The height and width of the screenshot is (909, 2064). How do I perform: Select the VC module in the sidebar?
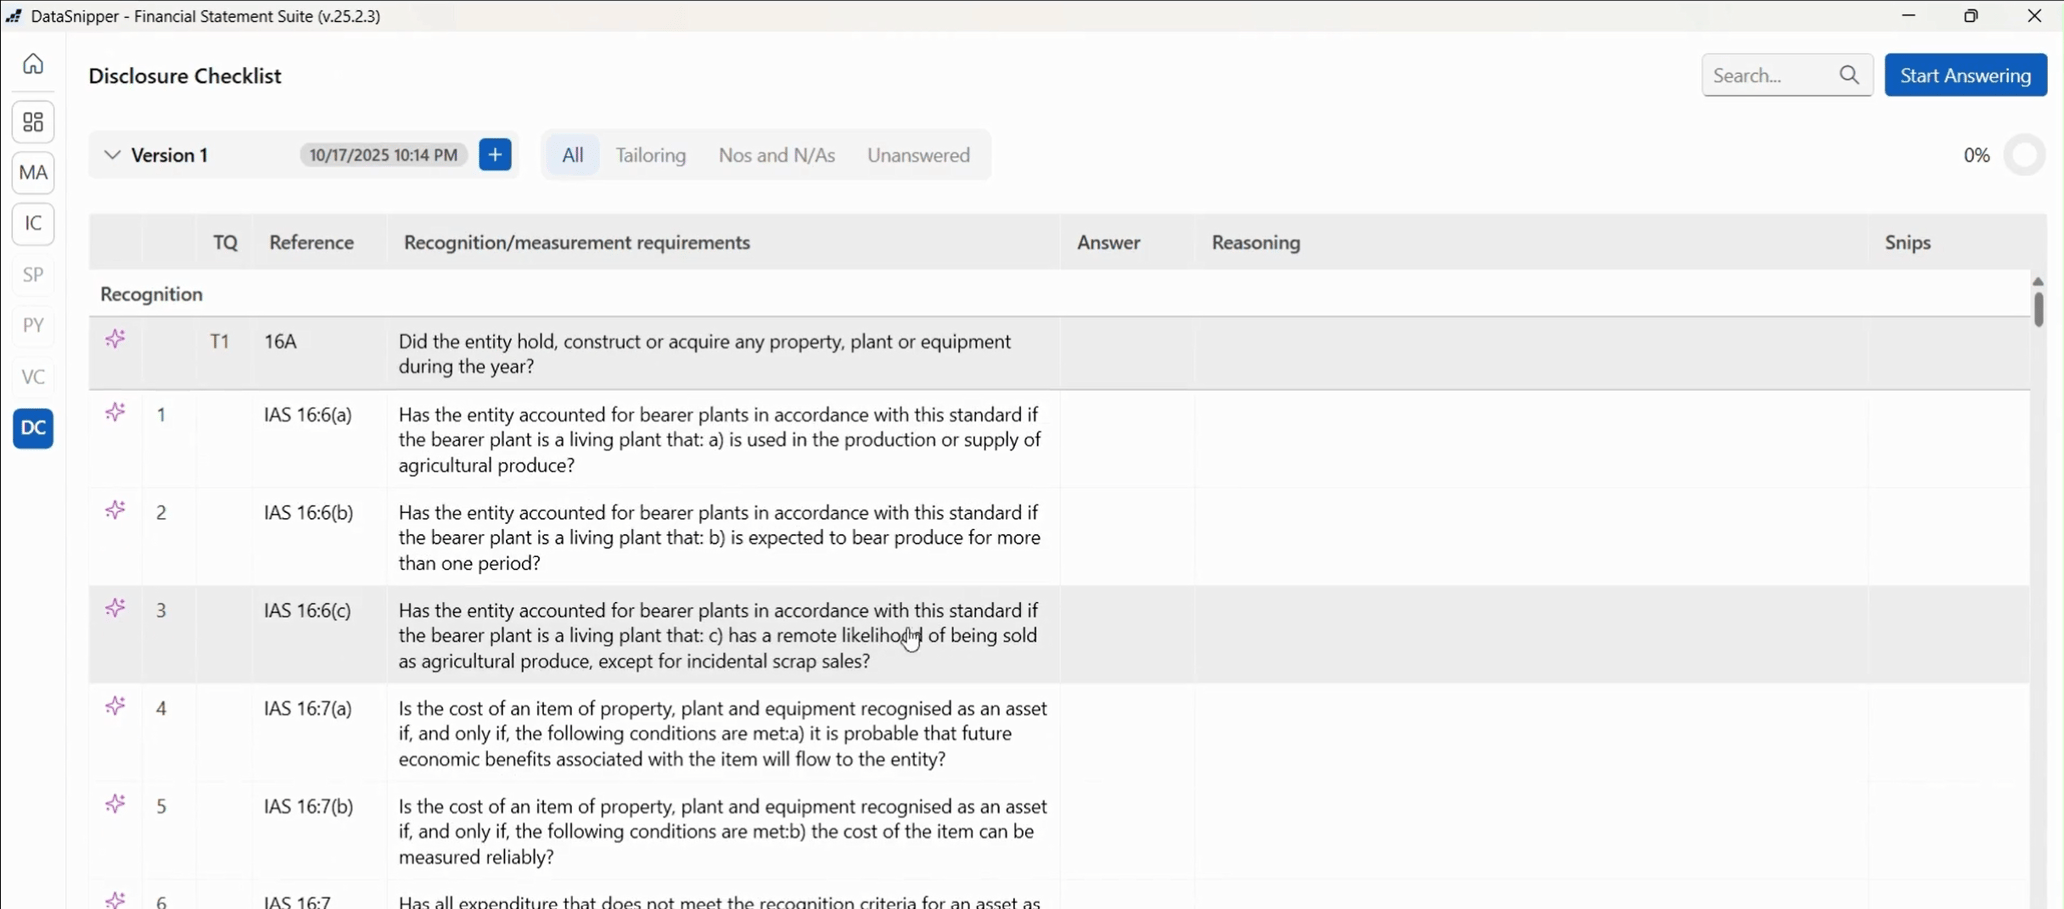coord(33,377)
